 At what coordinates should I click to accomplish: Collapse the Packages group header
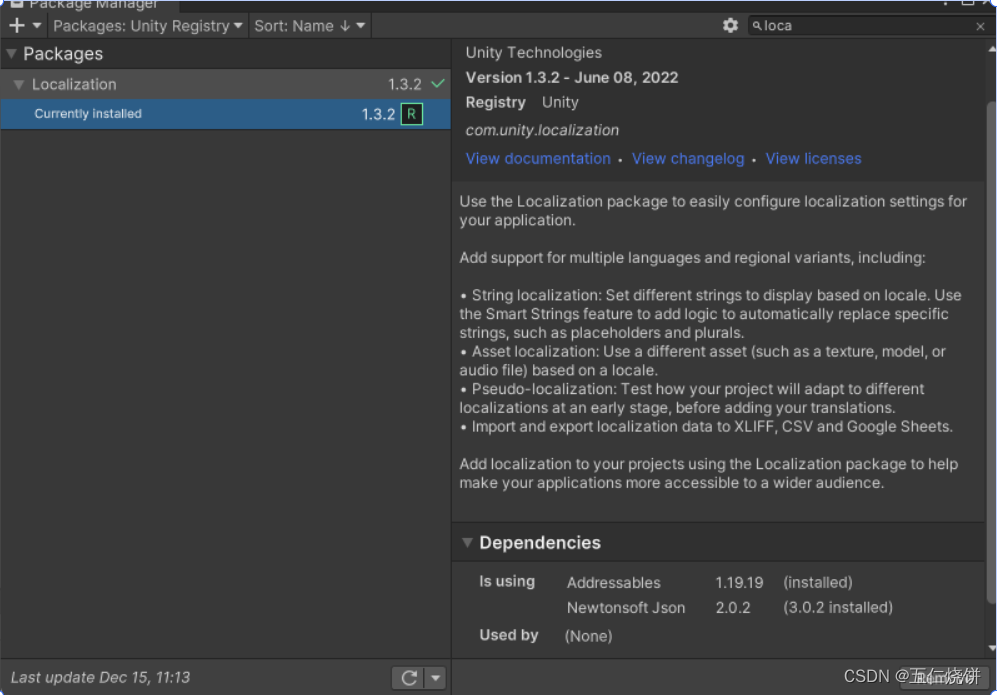[x=11, y=54]
